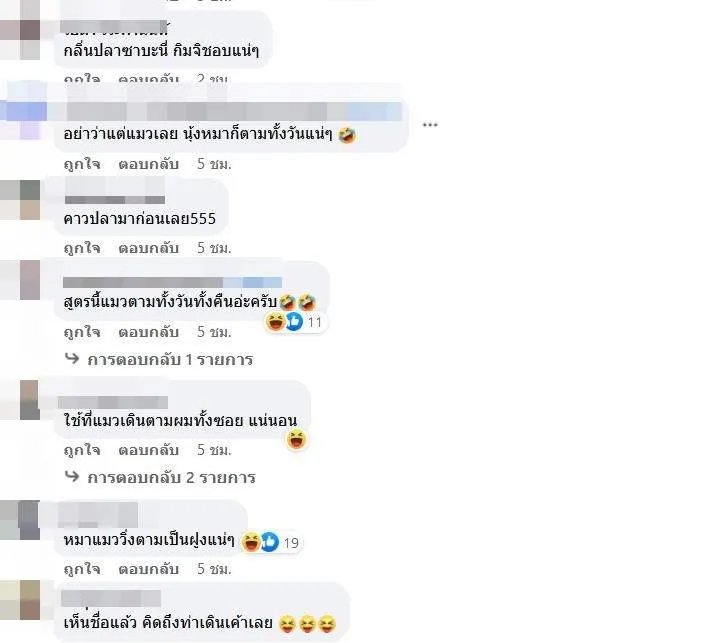Open profile picture of คาวปลามาก่อนเลย commenter
This screenshot has width=706, height=643.
(20, 200)
